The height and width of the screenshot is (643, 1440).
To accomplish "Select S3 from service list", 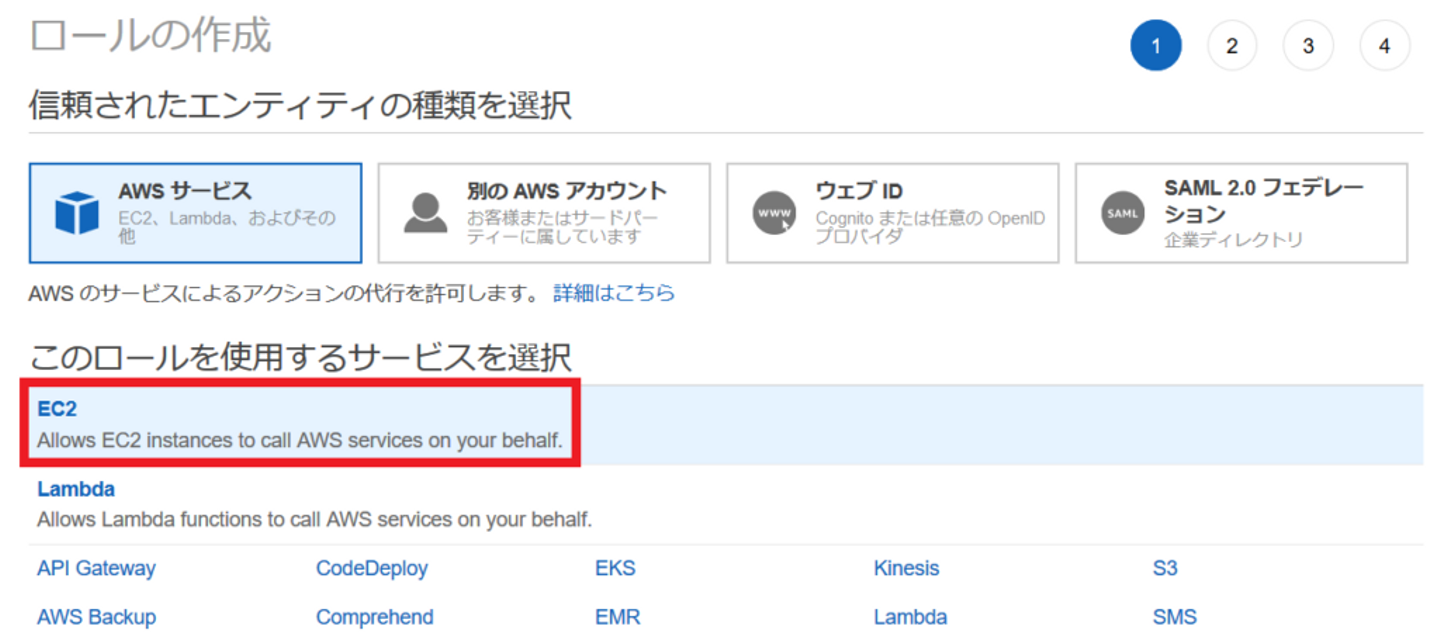I will 1165,568.
